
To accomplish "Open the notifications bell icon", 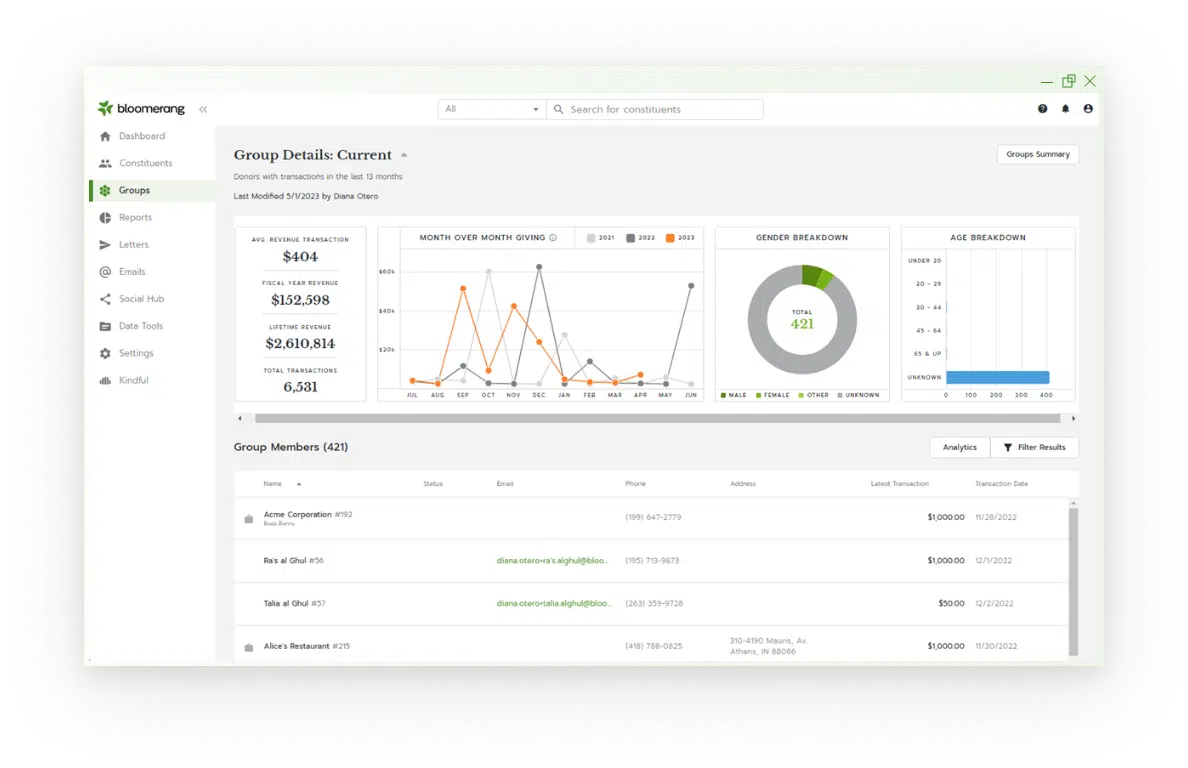I will pos(1065,109).
